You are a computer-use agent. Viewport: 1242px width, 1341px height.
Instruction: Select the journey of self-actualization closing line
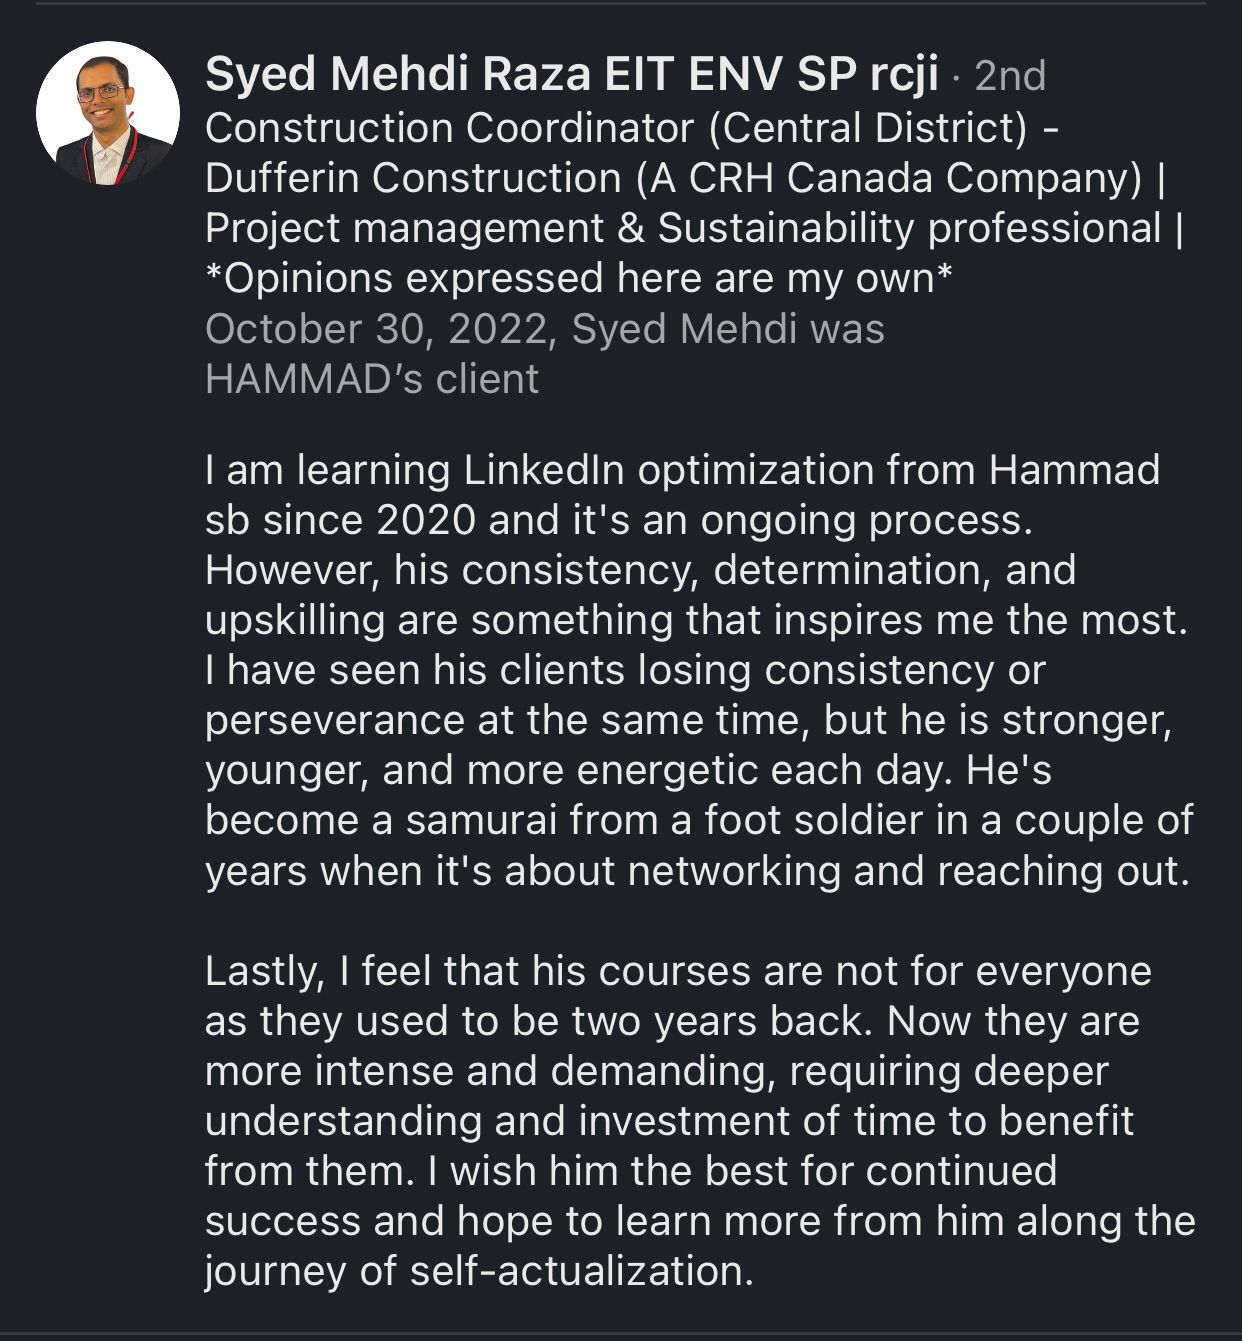coord(479,1271)
